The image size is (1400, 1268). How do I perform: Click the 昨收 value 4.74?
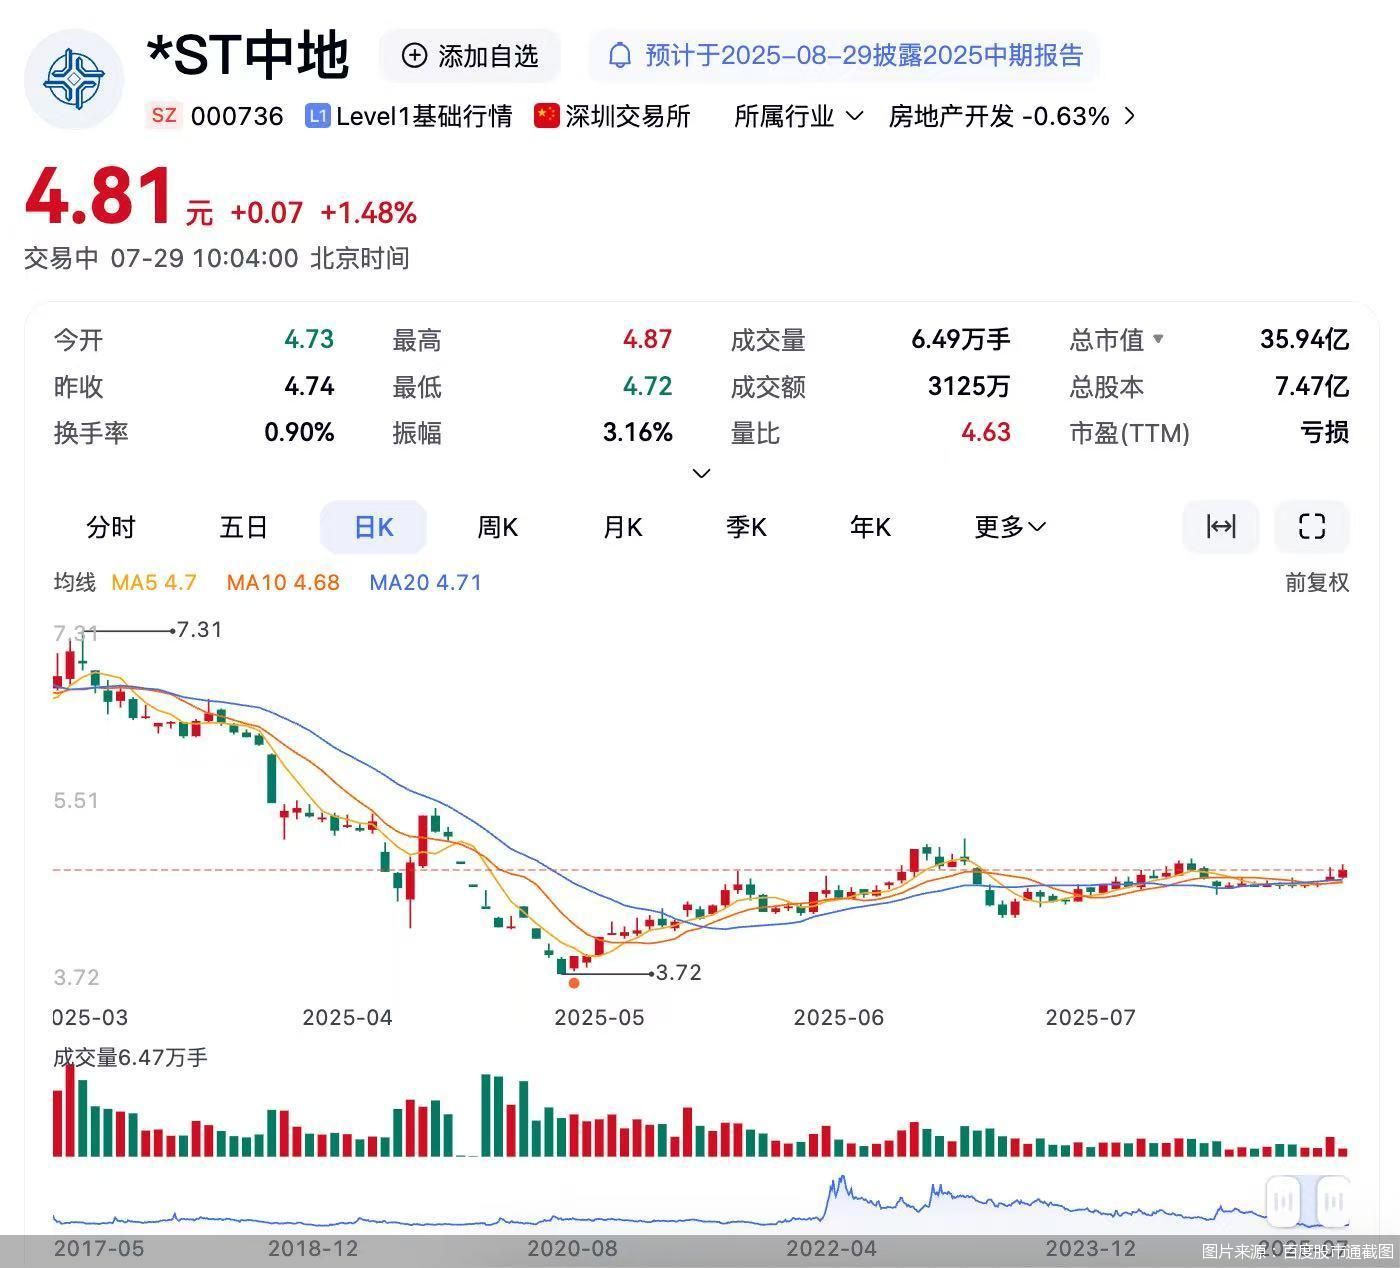(309, 386)
